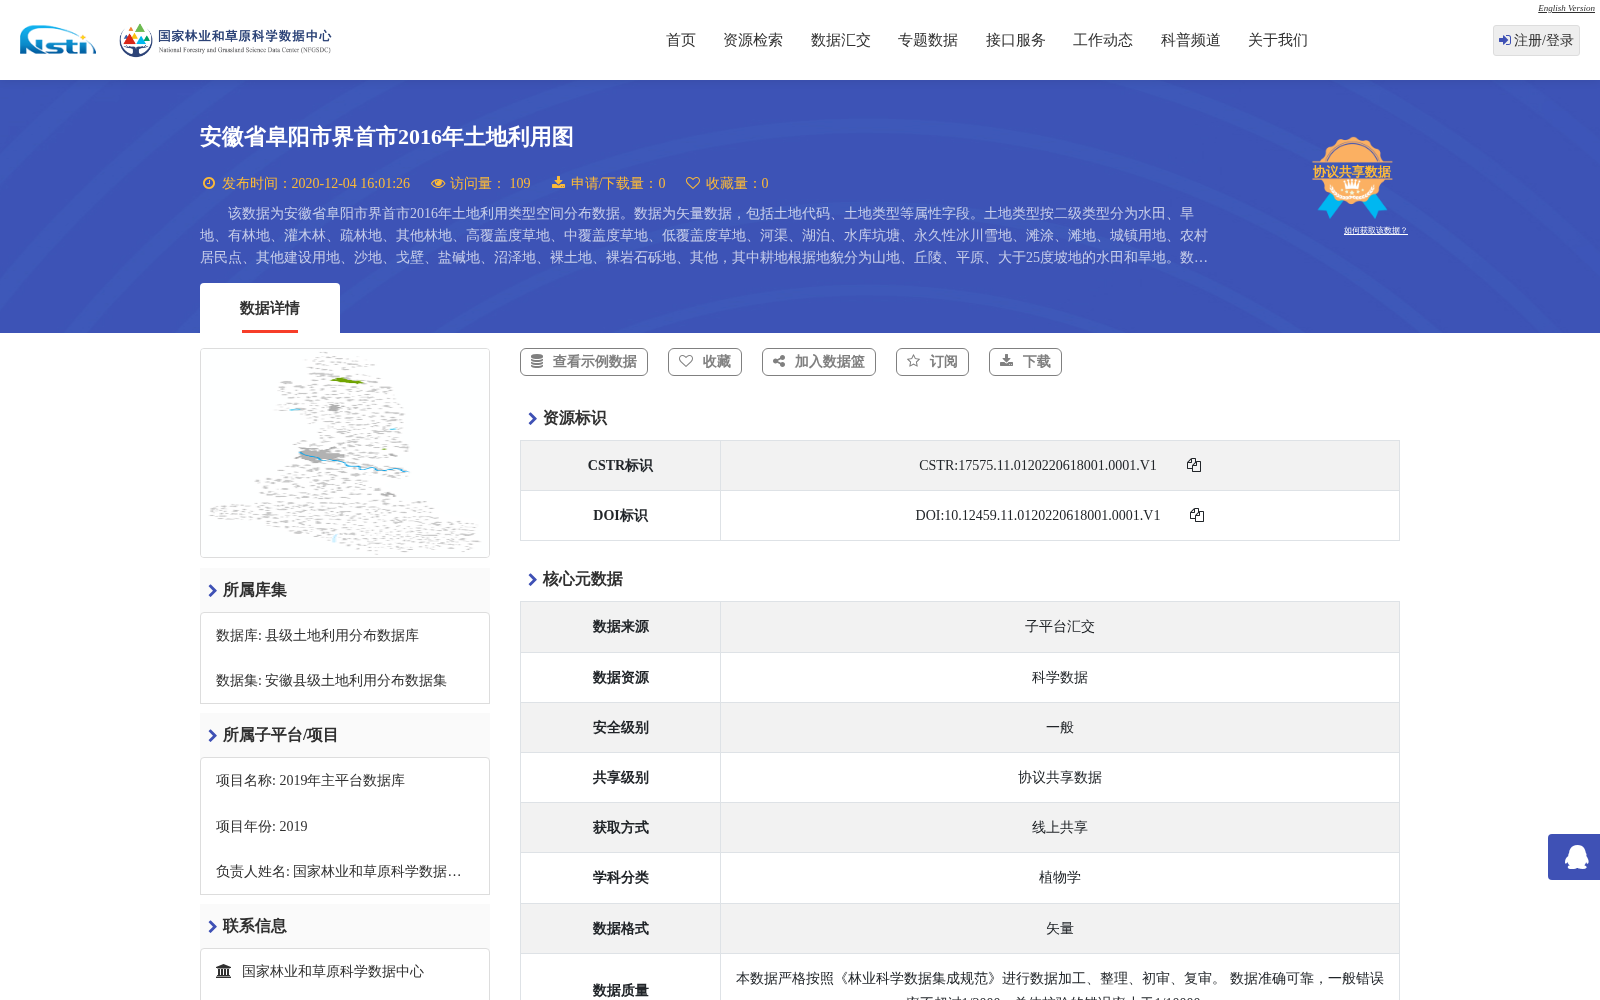Click the 协议共享数据 medal badge

pos(1352,177)
